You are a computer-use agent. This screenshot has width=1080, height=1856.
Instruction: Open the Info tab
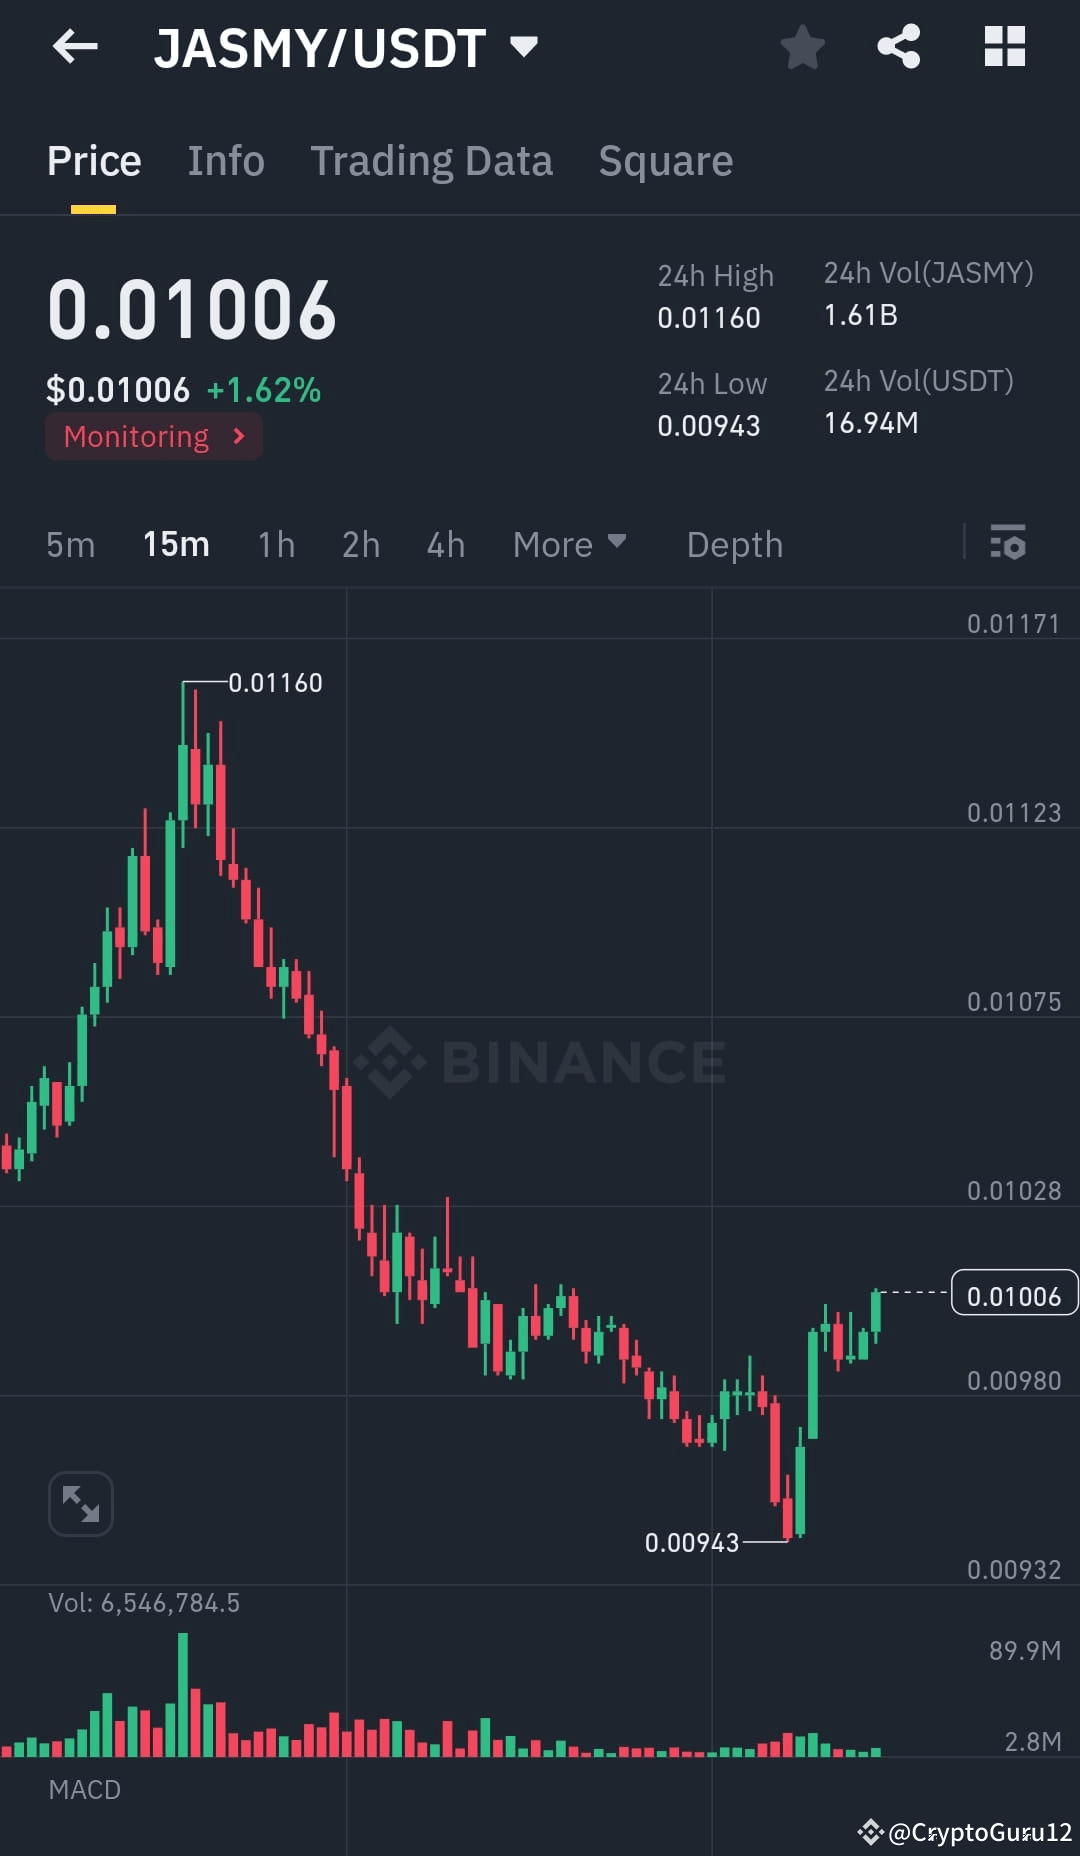(225, 161)
